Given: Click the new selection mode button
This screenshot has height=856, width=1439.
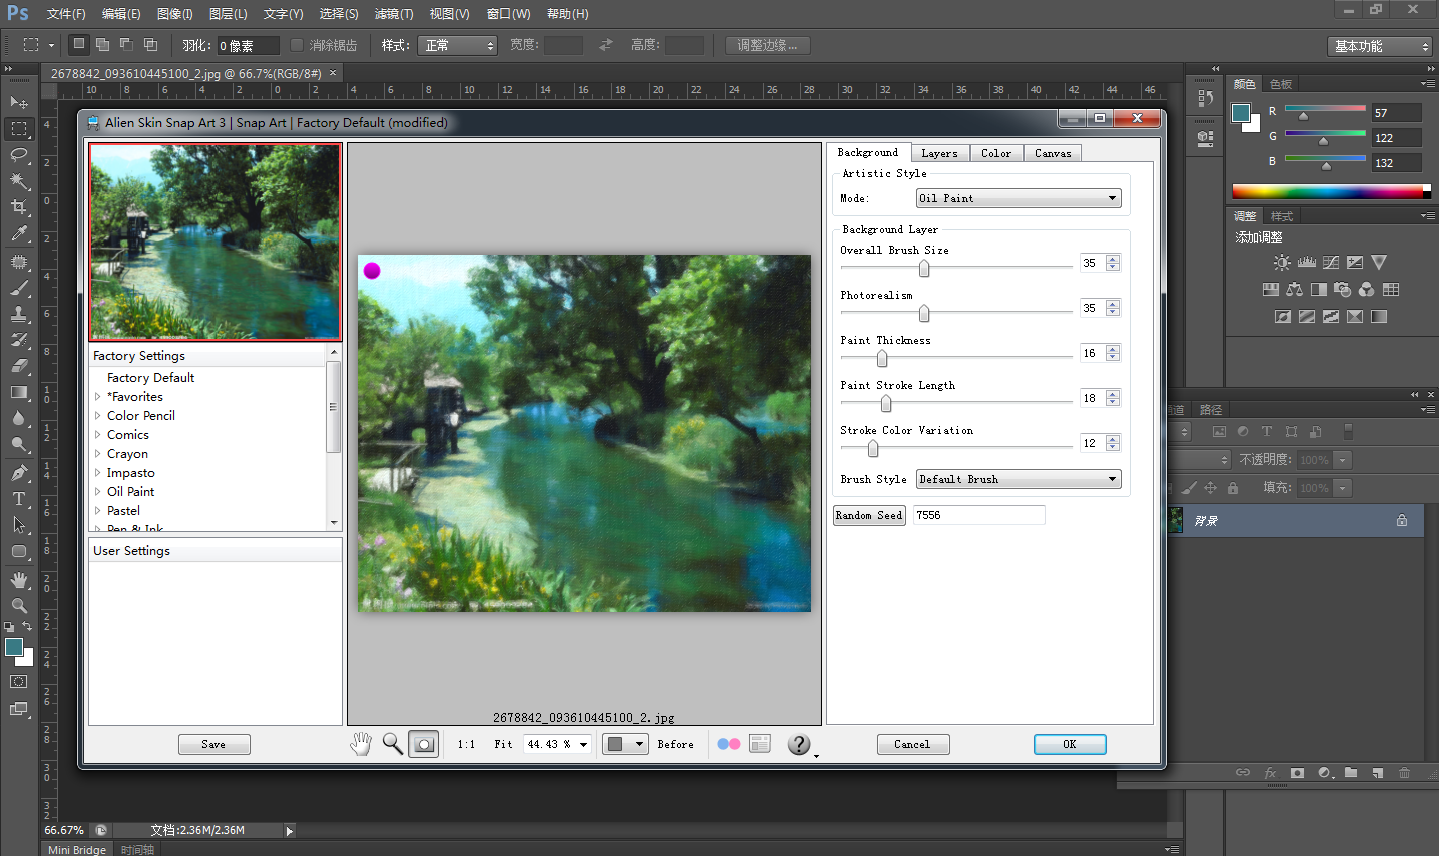Looking at the screenshot, I should pos(79,45).
